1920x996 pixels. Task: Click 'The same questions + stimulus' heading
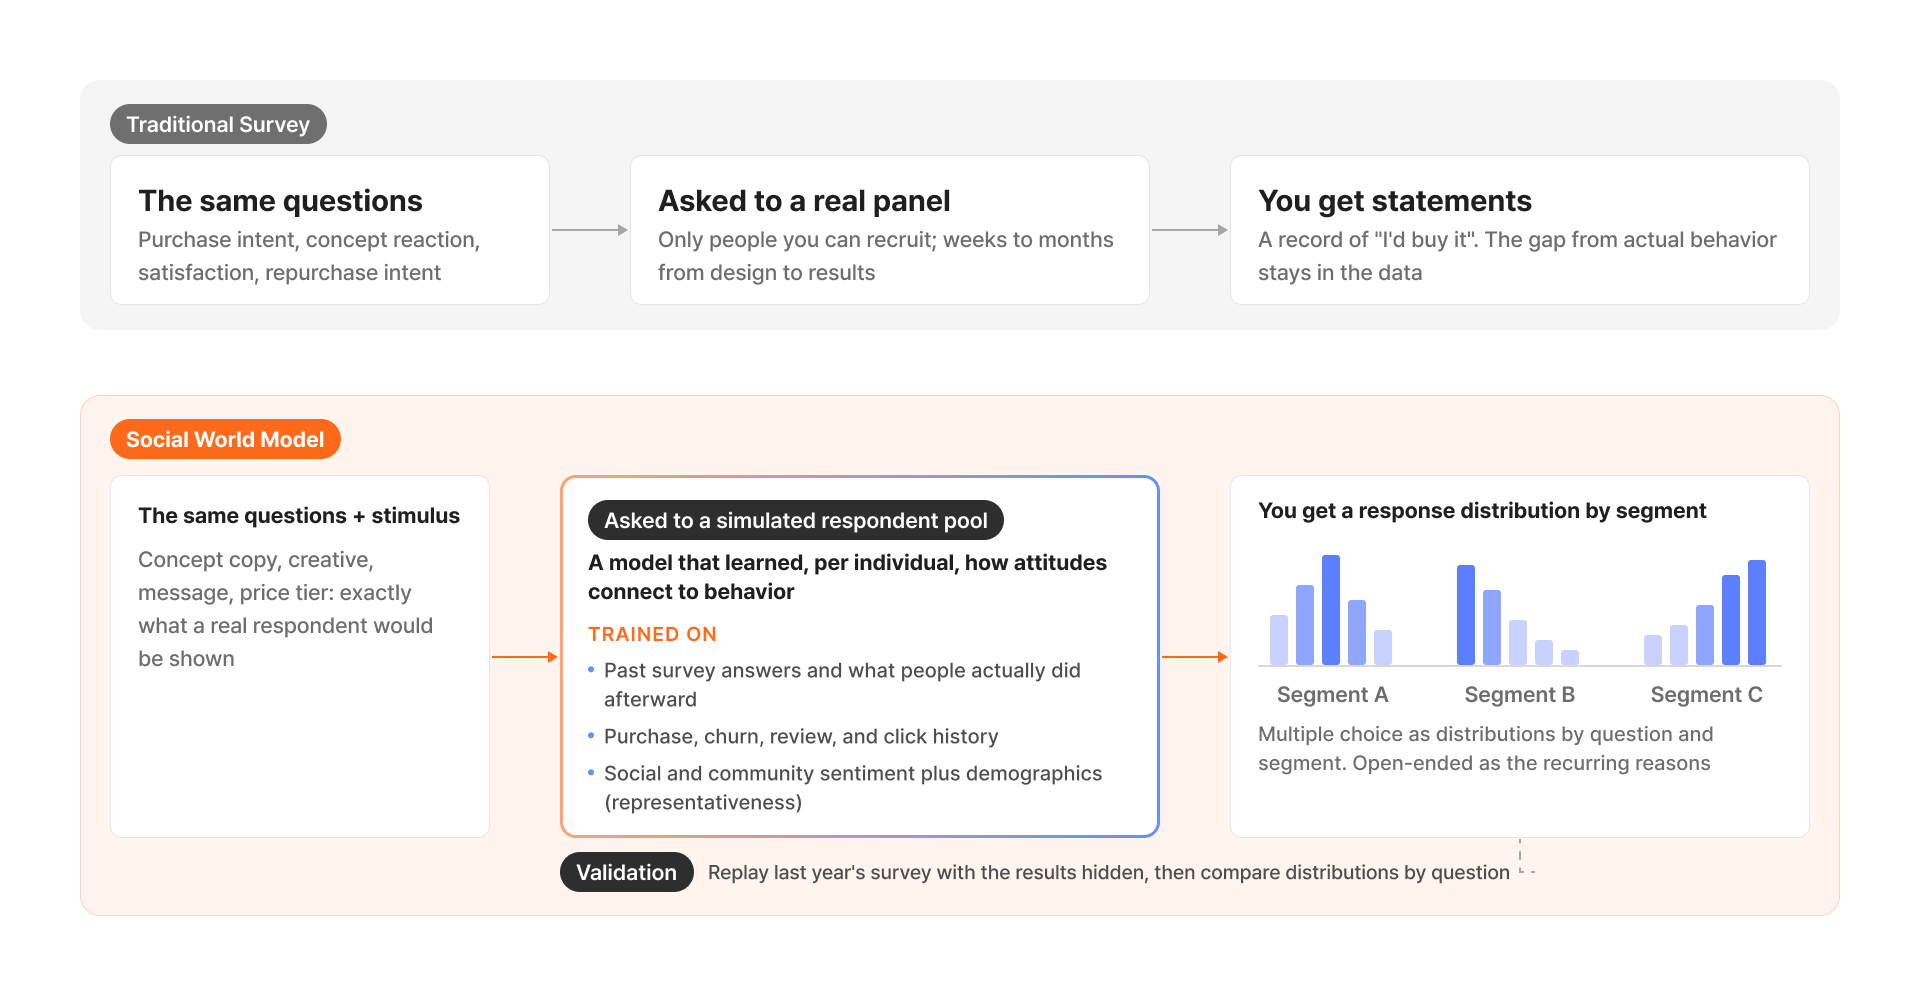(x=299, y=516)
